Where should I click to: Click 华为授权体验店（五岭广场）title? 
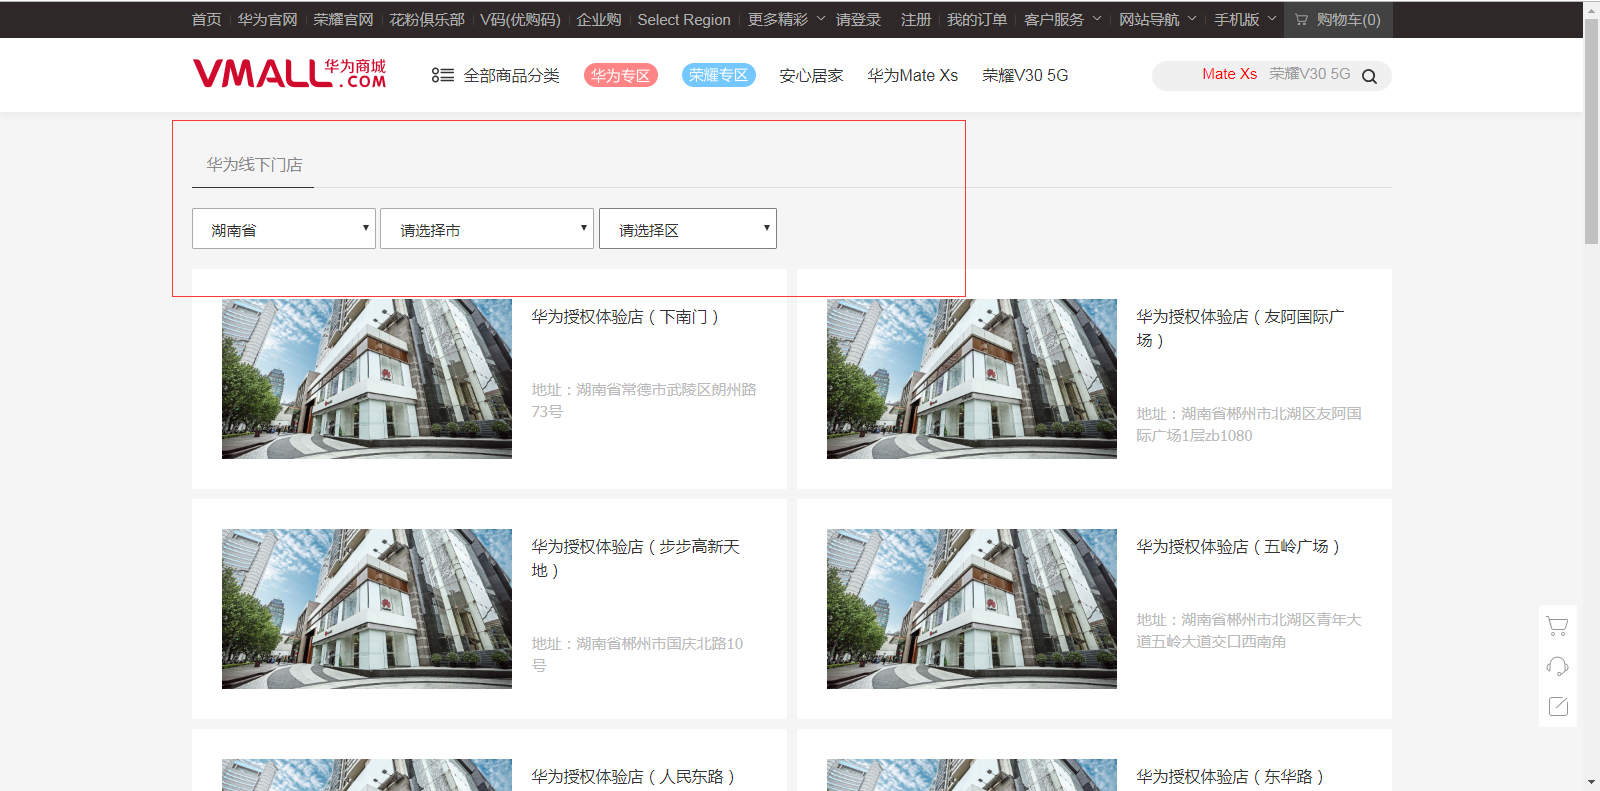click(1238, 547)
